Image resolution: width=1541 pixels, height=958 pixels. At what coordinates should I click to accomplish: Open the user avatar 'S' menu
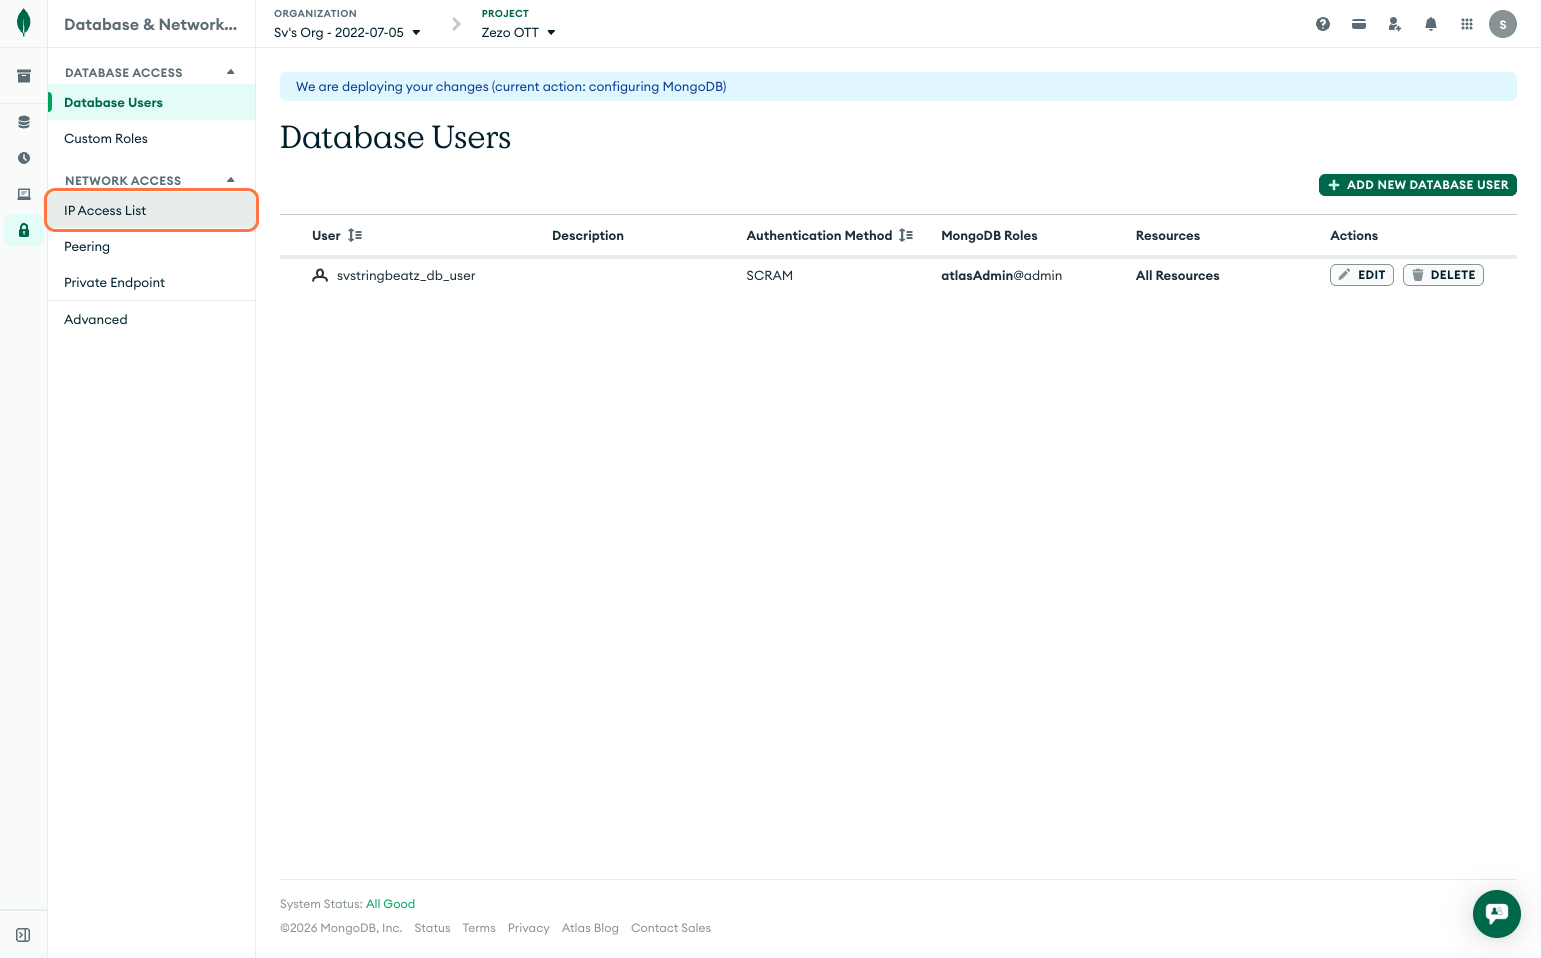(1502, 24)
